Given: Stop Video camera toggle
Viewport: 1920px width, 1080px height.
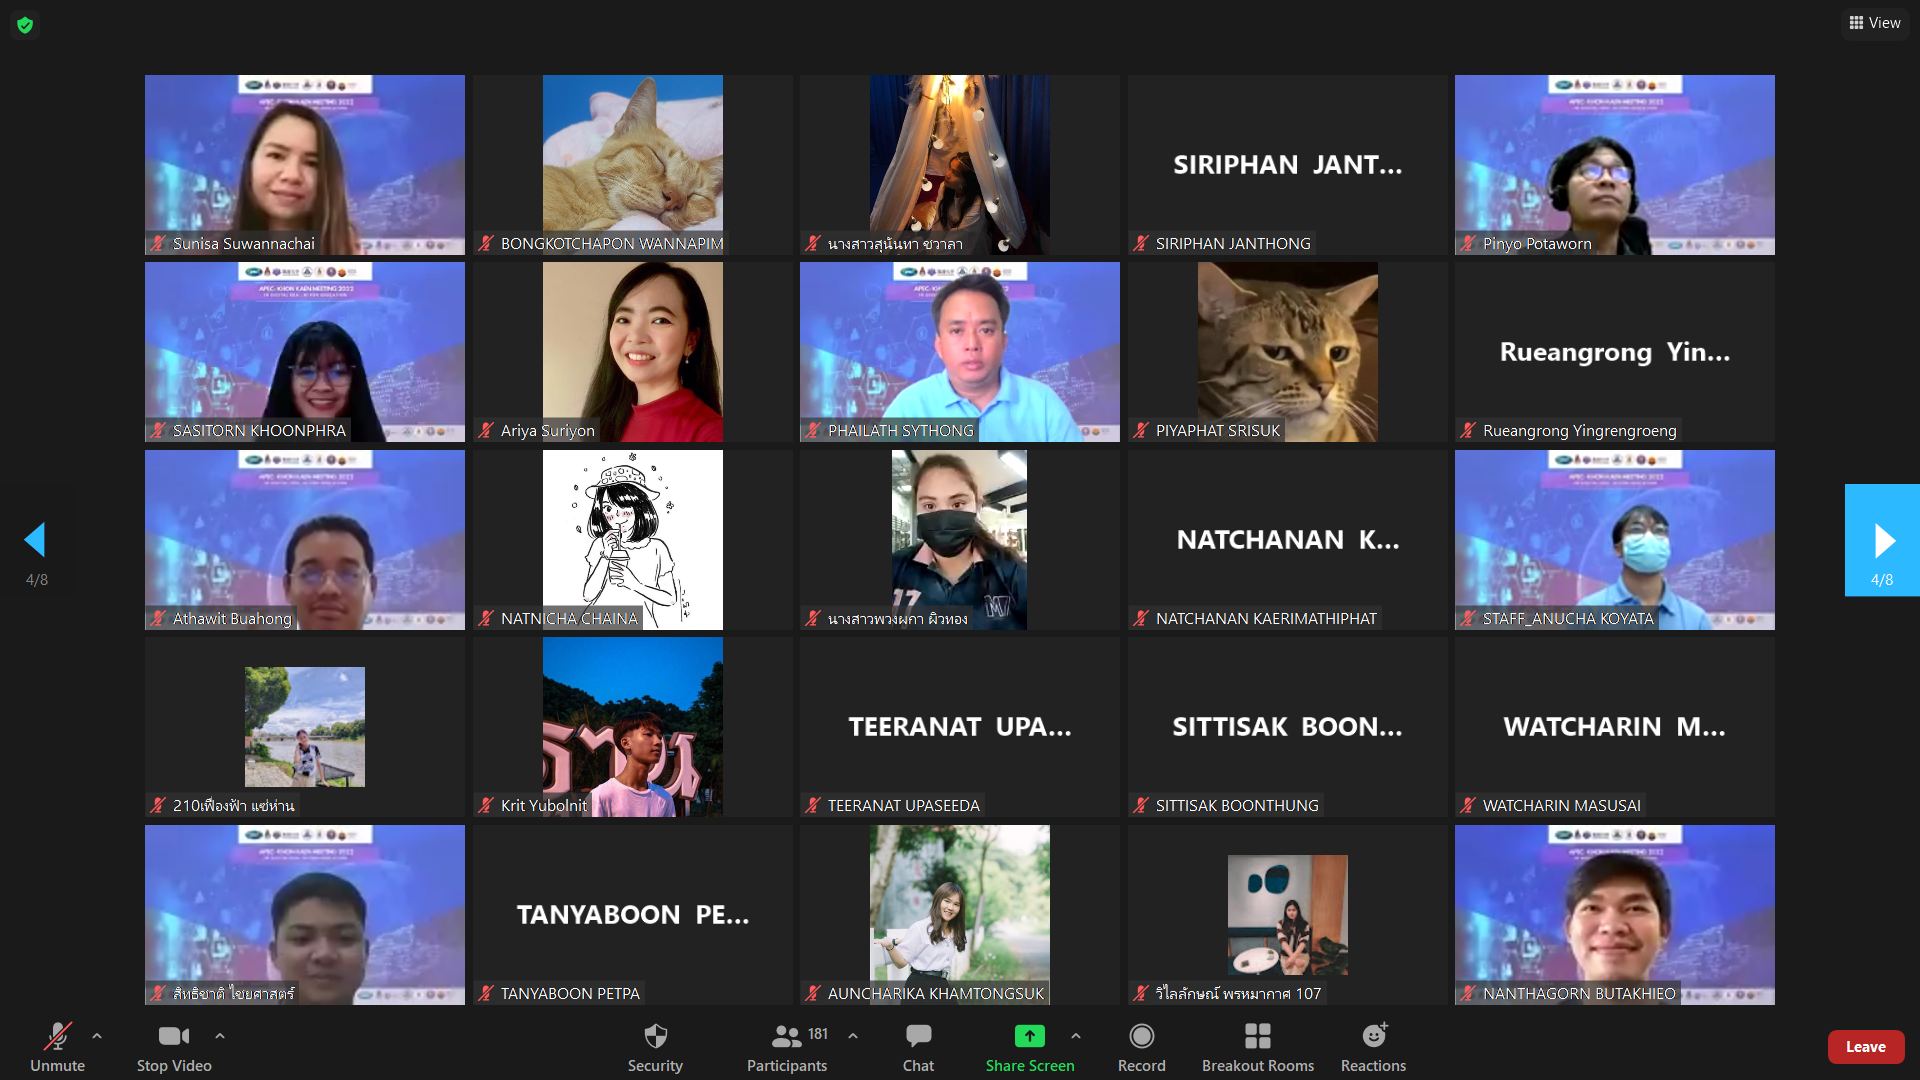Looking at the screenshot, I should 174,1046.
